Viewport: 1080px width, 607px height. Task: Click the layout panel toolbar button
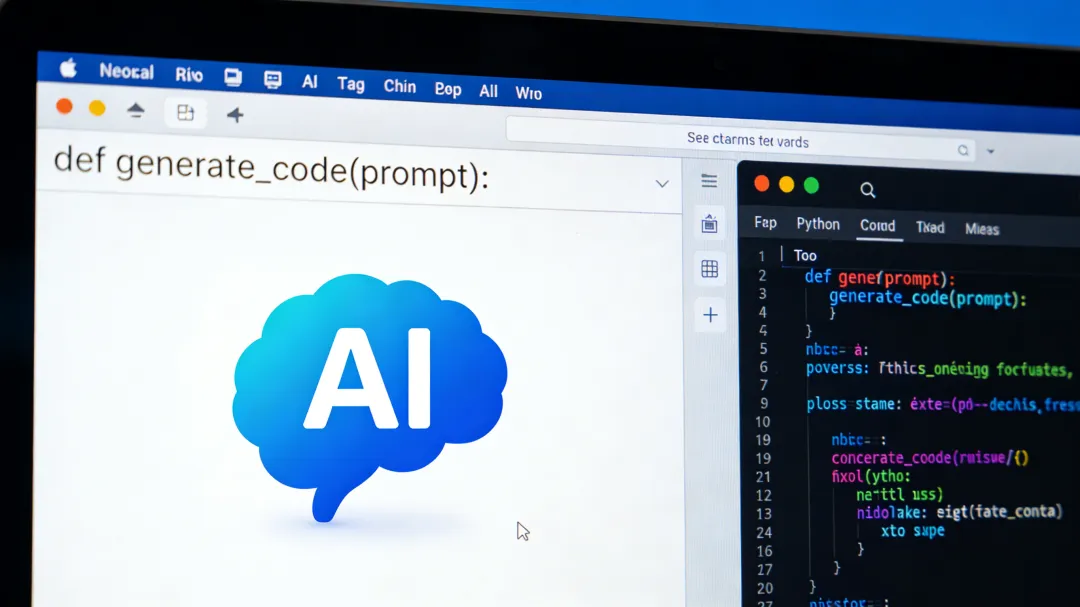pyautogui.click(x=185, y=112)
